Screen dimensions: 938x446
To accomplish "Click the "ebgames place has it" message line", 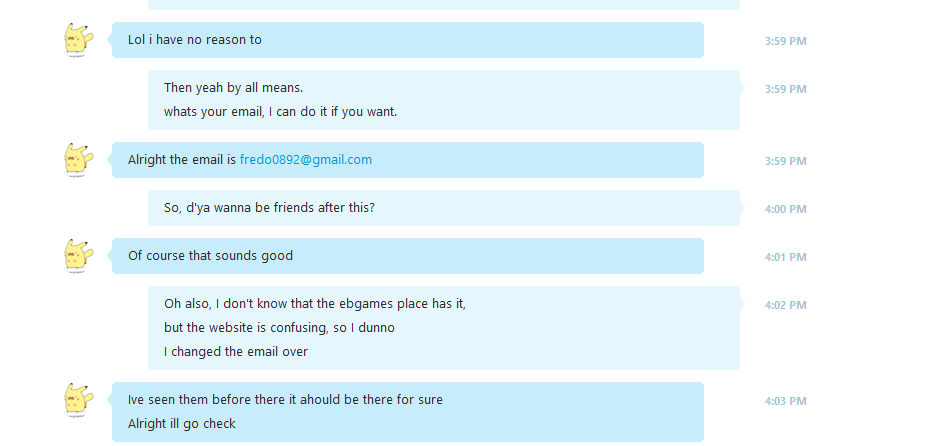I will coord(315,304).
